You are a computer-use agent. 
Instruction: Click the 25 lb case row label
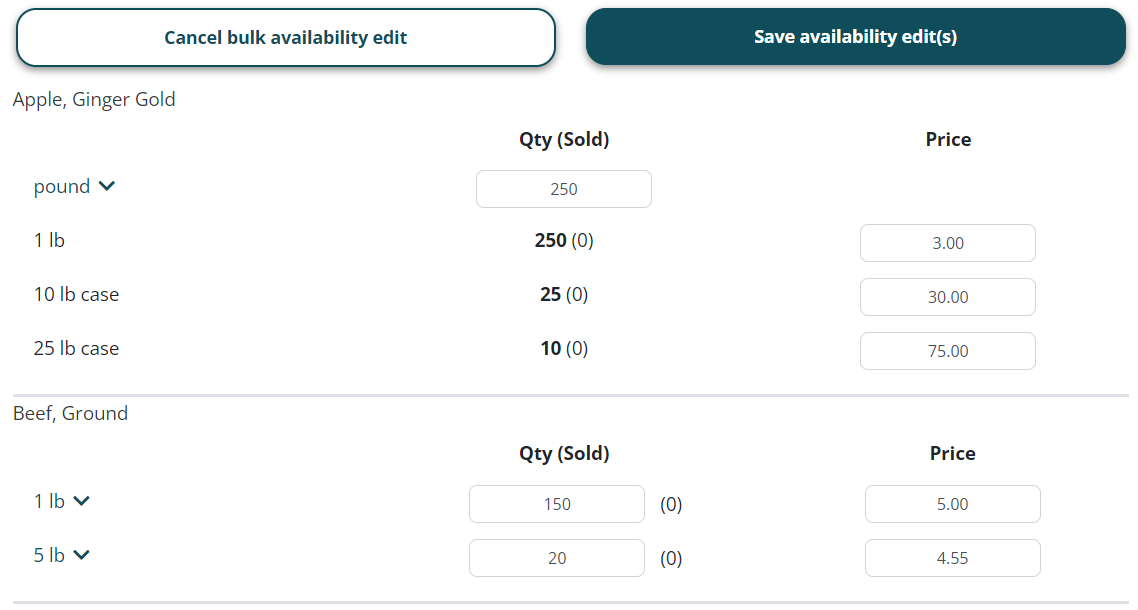click(x=76, y=348)
